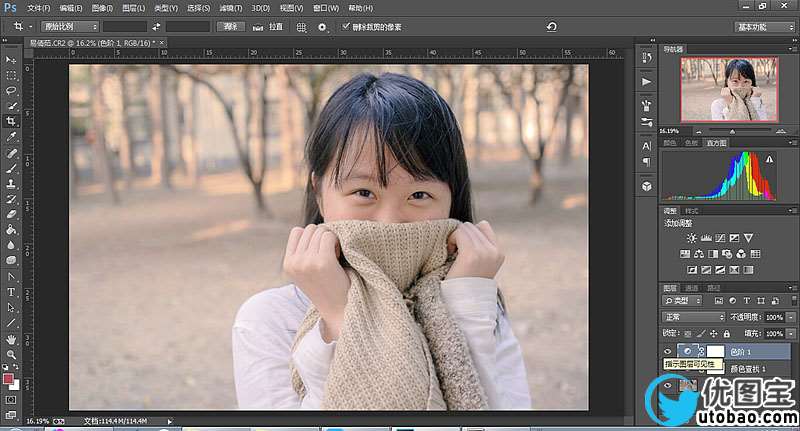Toggle the 删除裁剪的像素 checkbox
This screenshot has width=800, height=431.
(346, 27)
